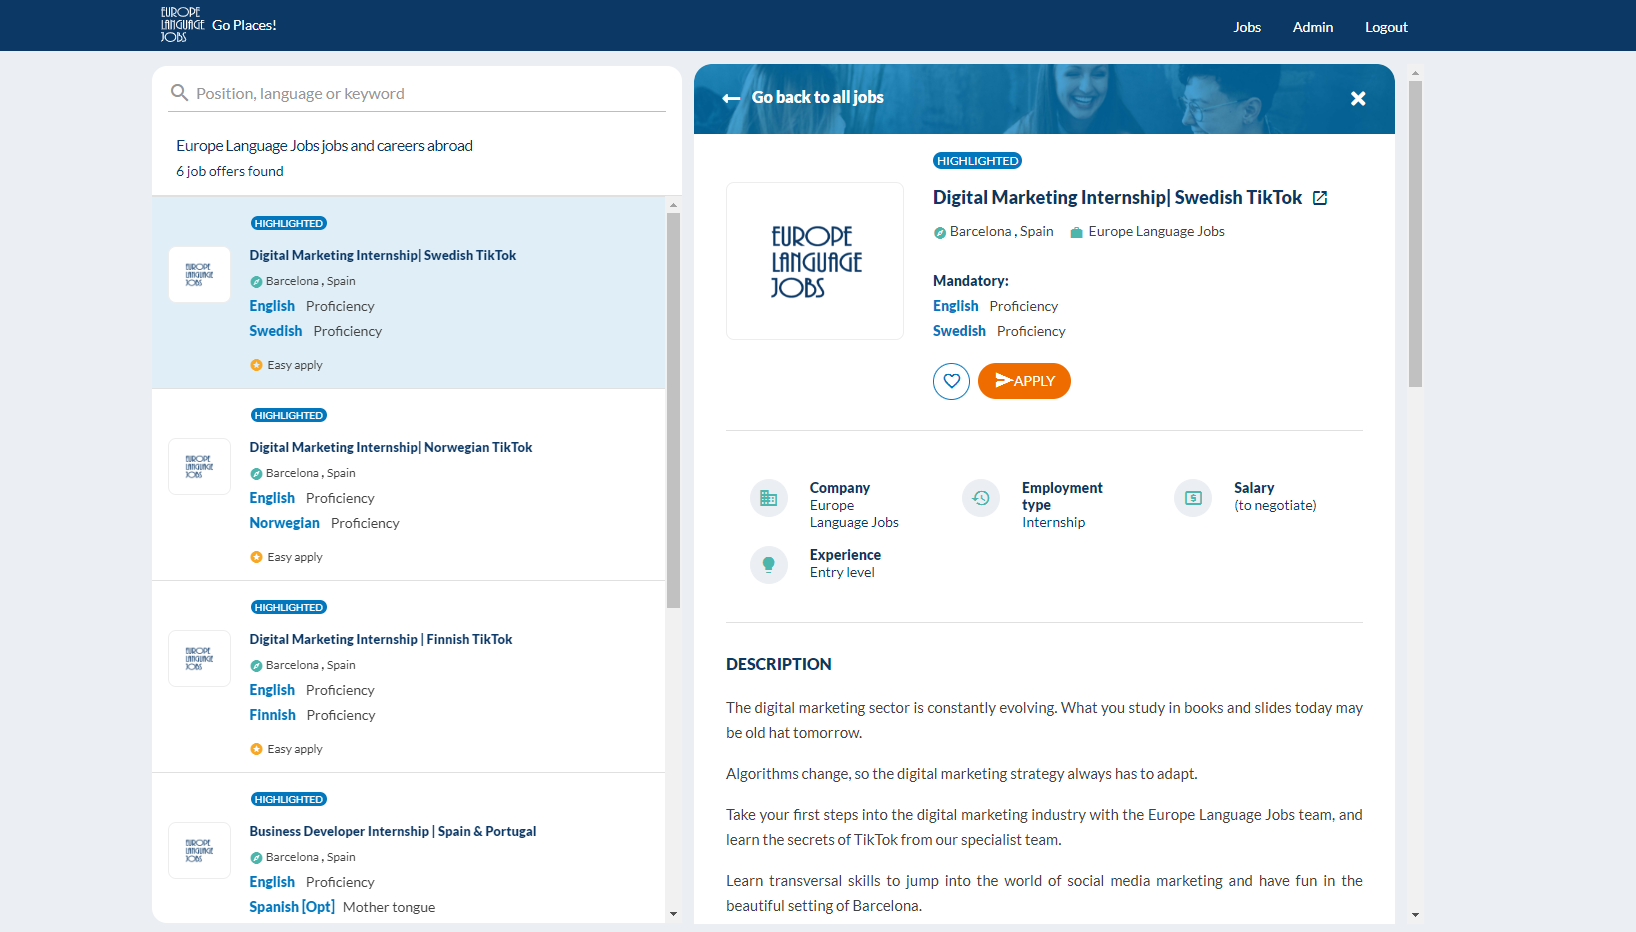This screenshot has height=932, width=1636.
Task: Click the job list scroll up arrow
Action: pyautogui.click(x=673, y=205)
